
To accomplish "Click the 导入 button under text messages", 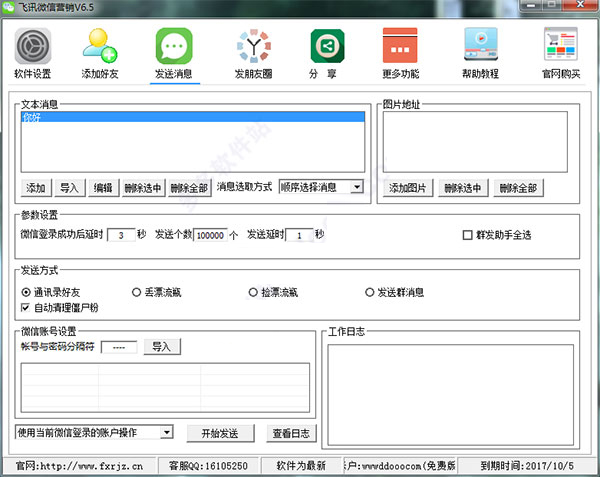I will click(70, 188).
